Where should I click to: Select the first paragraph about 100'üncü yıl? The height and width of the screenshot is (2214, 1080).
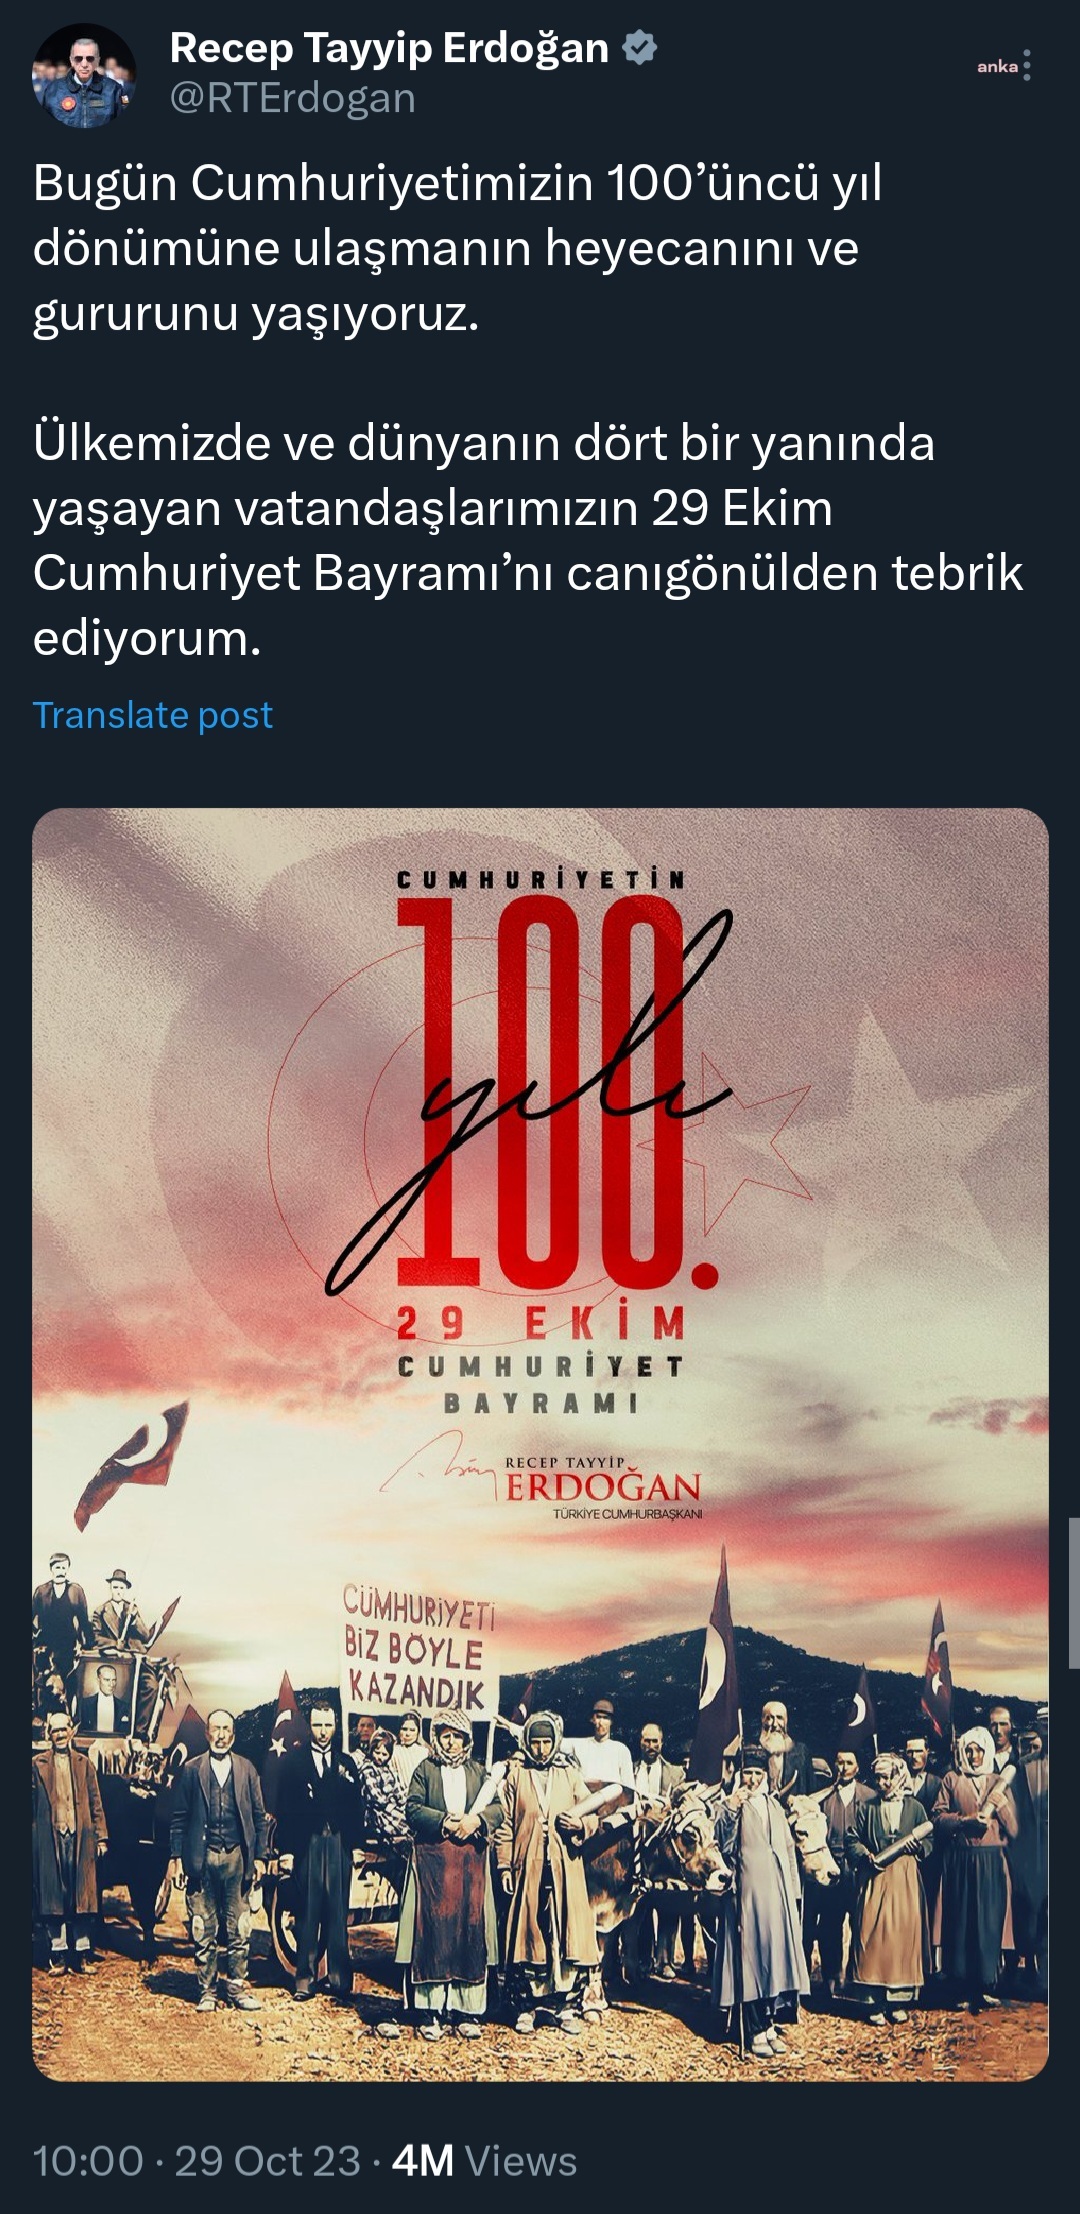point(458,248)
